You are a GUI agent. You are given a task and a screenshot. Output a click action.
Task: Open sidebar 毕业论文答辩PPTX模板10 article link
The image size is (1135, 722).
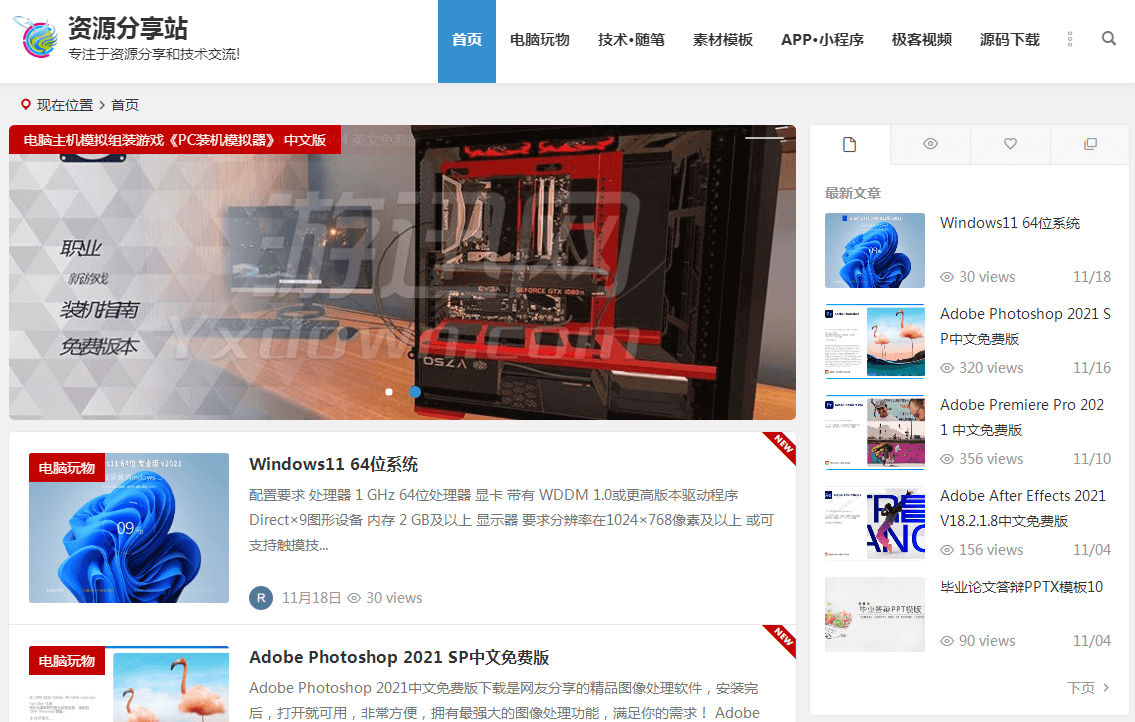point(1021,587)
